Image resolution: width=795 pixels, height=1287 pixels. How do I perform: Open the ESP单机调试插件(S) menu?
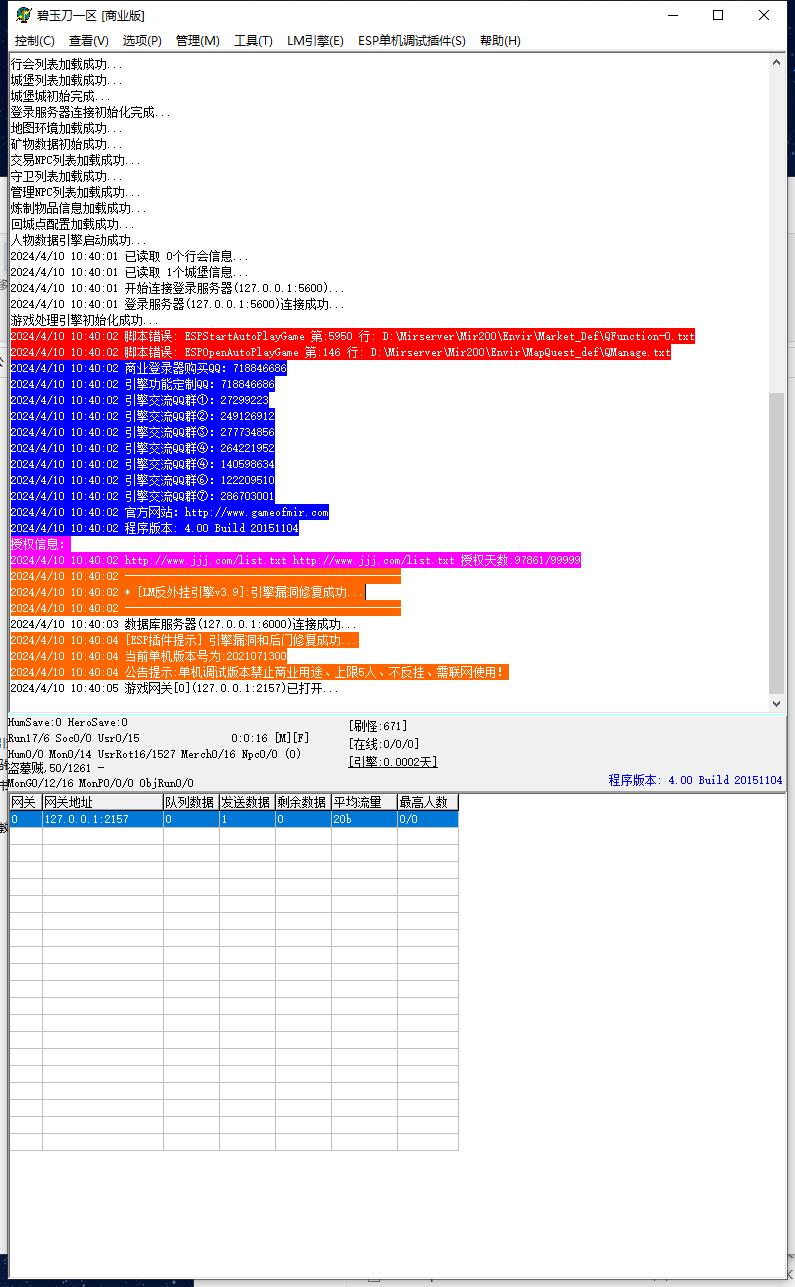coord(412,41)
